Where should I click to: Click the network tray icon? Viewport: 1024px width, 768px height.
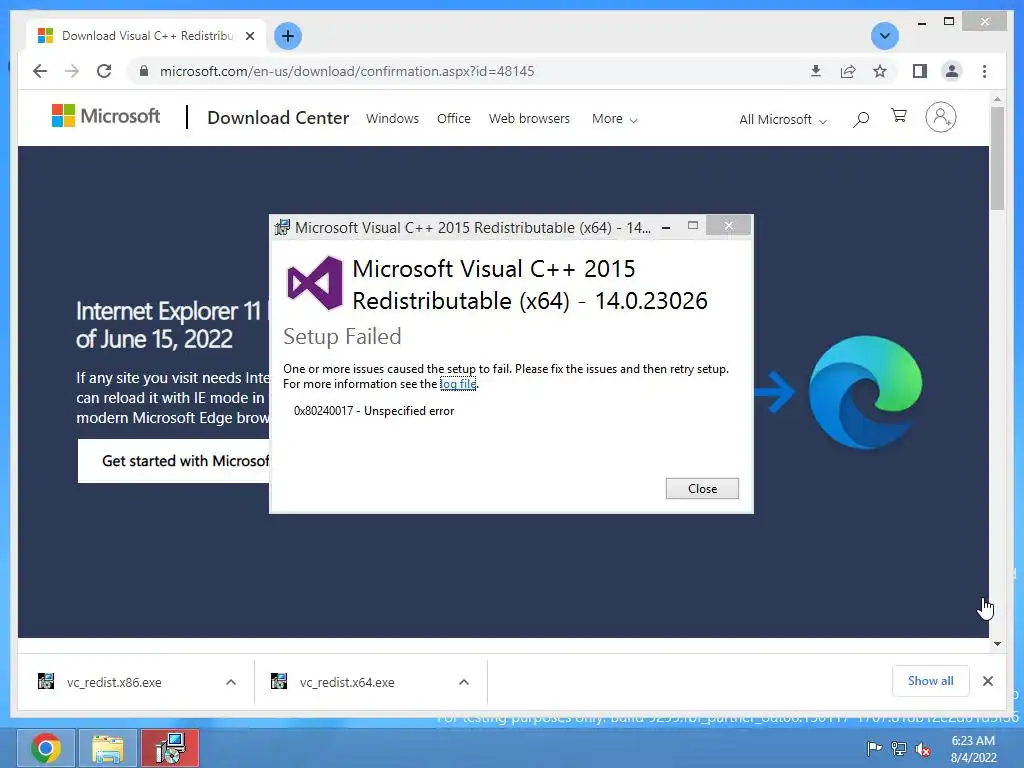click(x=899, y=748)
